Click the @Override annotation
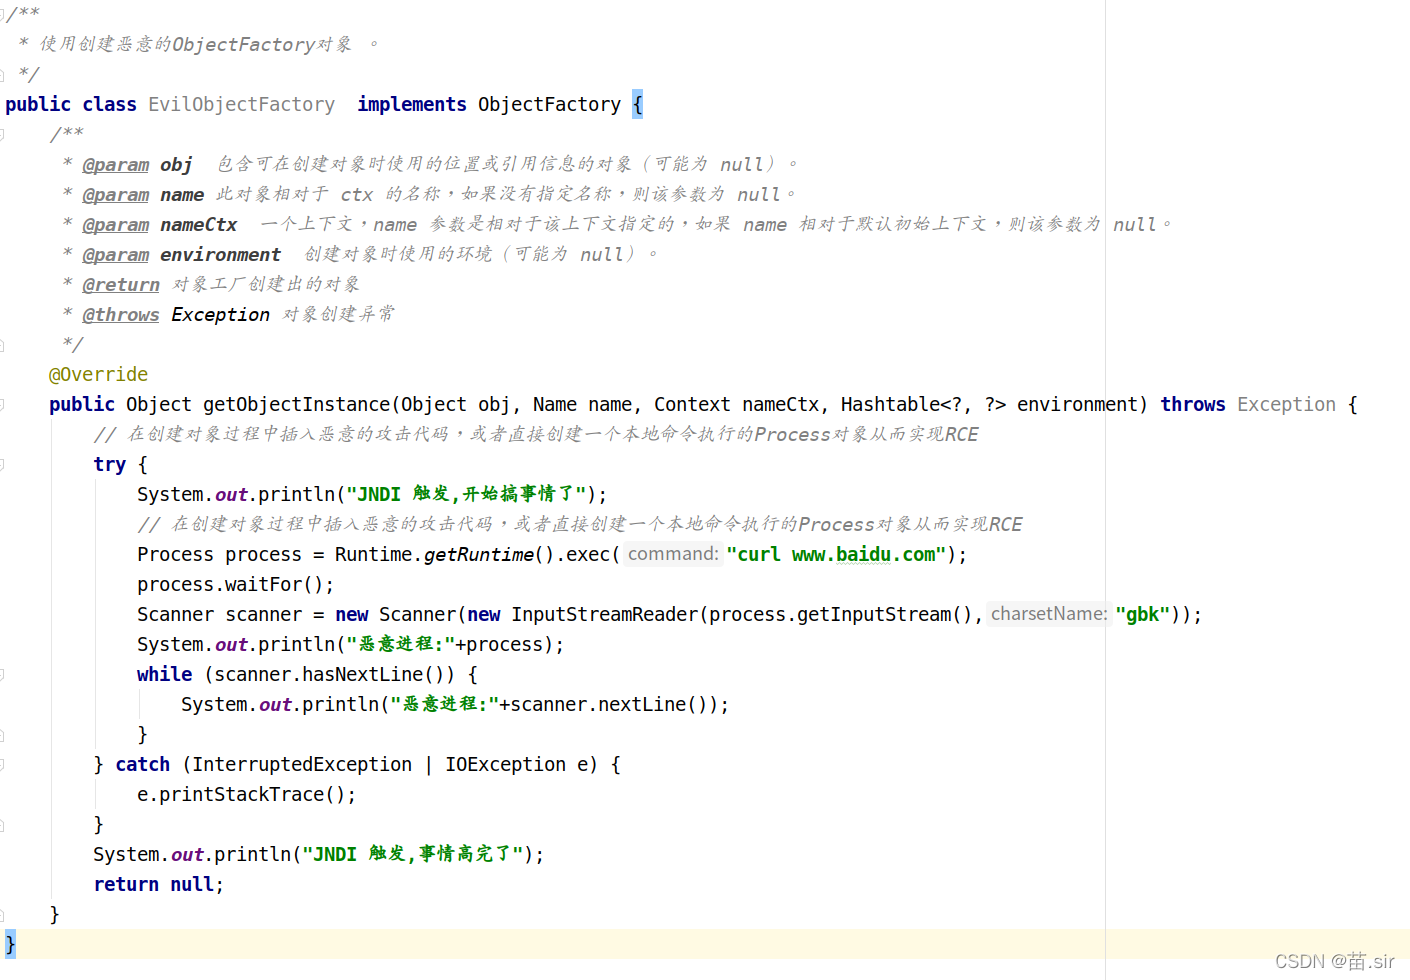The width and height of the screenshot is (1410, 980). tap(98, 374)
